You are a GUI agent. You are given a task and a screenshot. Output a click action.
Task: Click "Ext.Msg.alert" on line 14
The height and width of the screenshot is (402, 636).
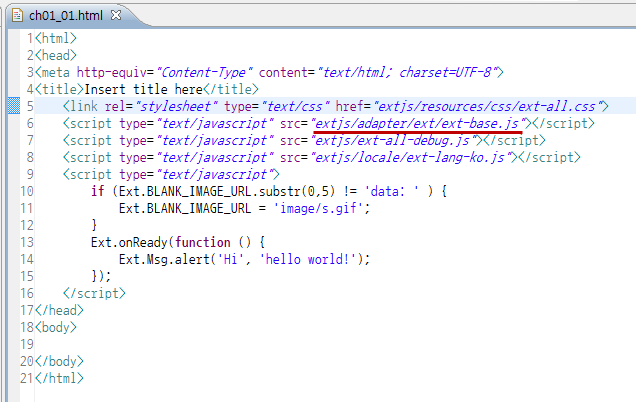tap(164, 259)
